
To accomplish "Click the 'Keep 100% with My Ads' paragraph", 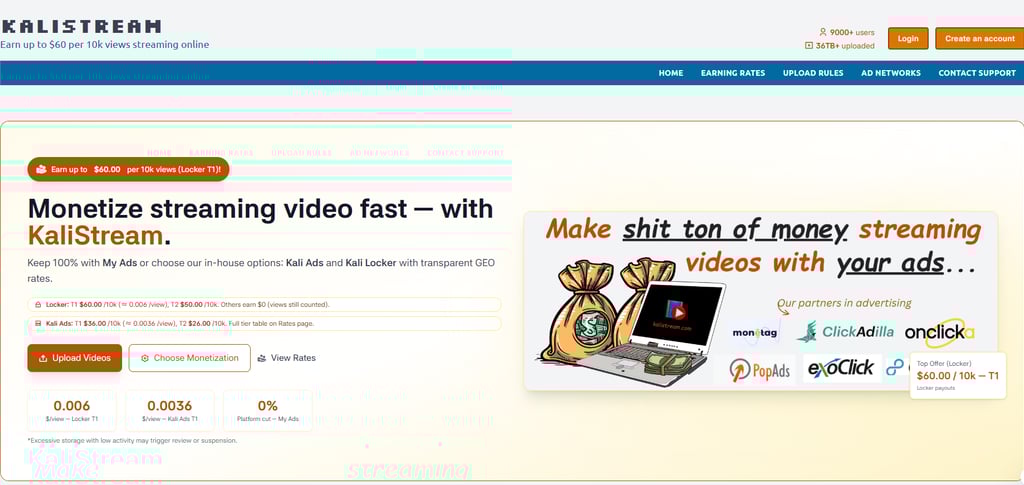I will [261, 270].
